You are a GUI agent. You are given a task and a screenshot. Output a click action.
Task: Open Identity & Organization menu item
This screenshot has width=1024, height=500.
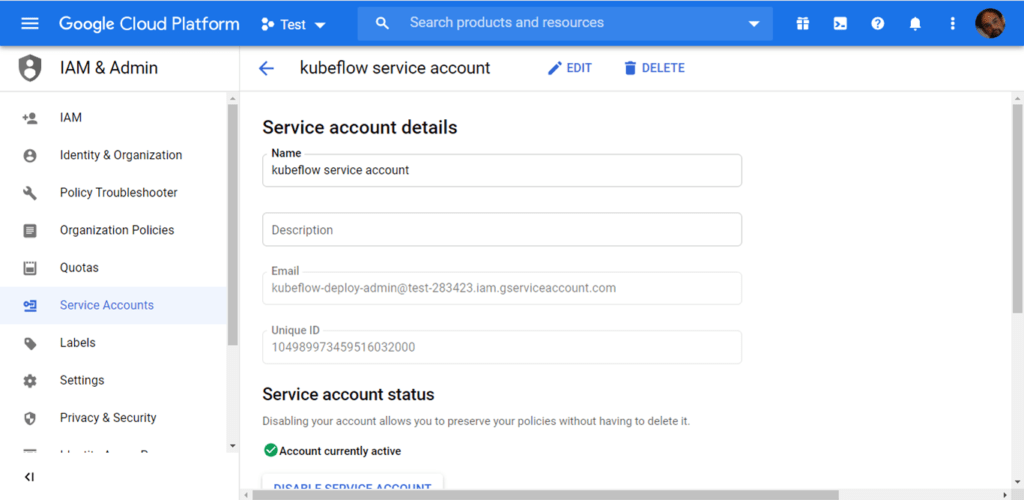pos(114,155)
